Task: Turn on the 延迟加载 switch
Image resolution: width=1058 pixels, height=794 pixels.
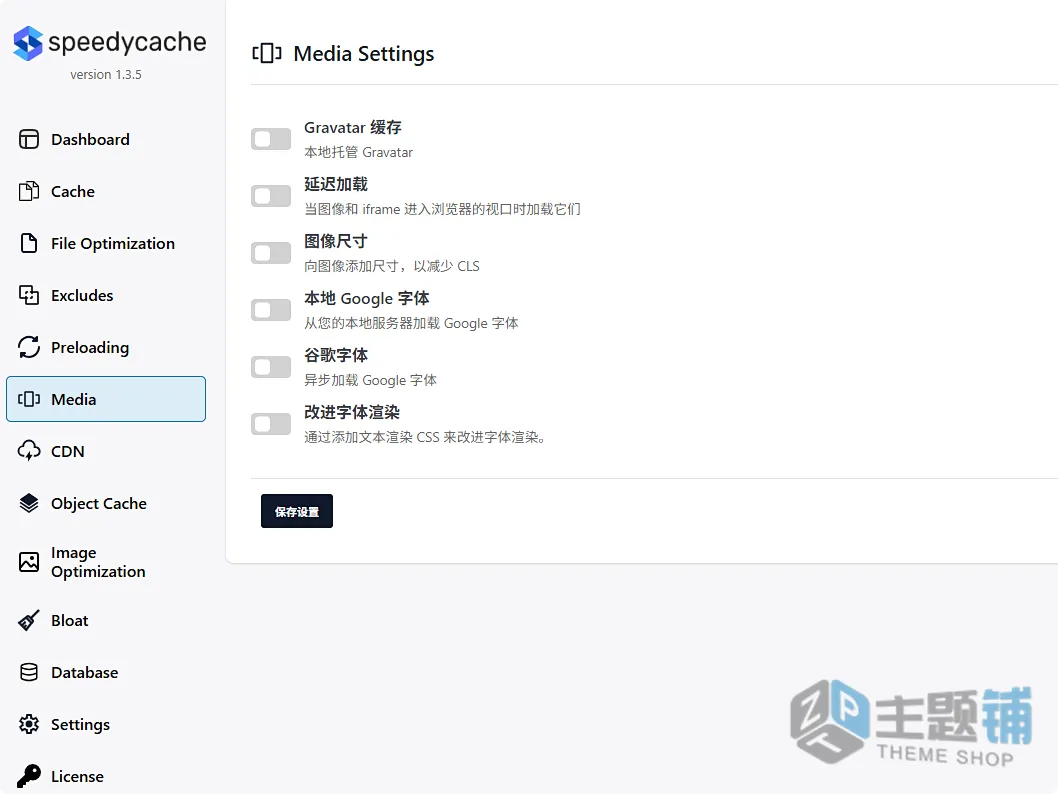Action: (271, 196)
